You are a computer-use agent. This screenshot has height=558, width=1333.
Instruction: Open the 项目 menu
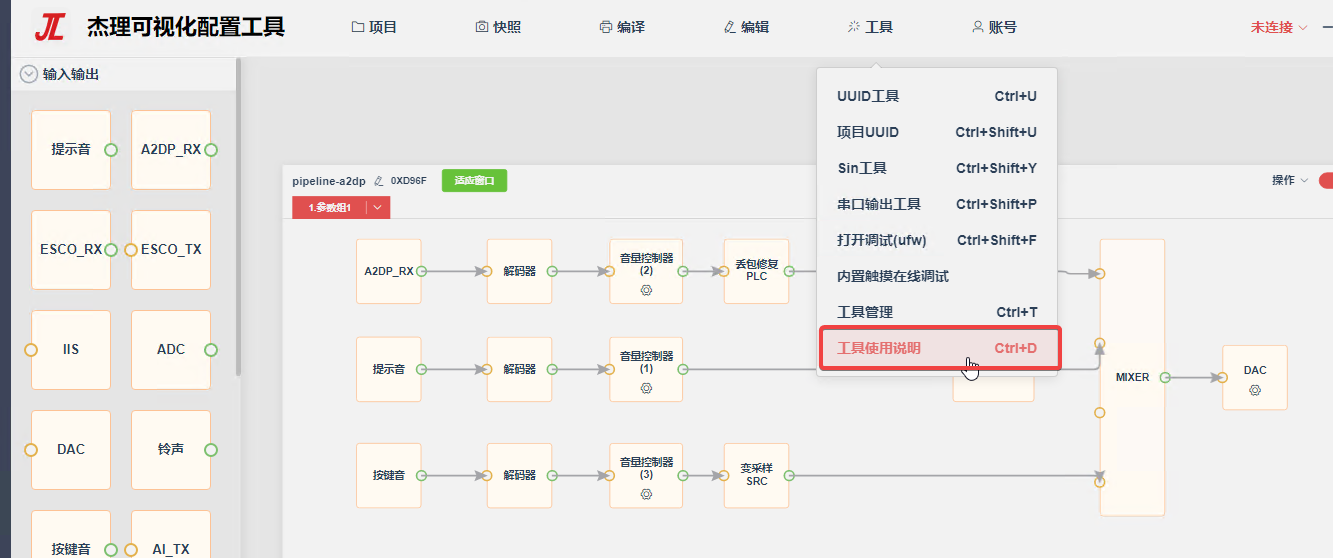click(375, 28)
